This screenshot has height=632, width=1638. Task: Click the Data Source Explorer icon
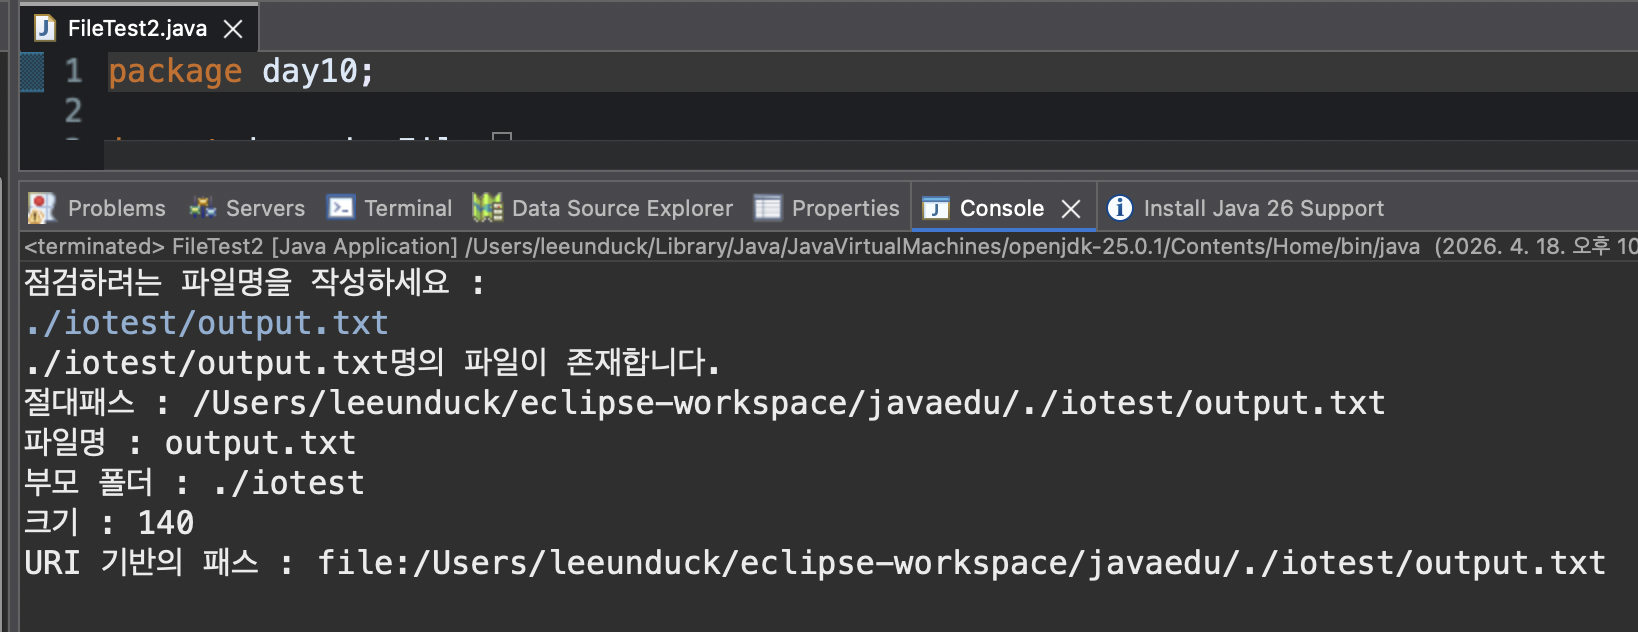click(487, 207)
